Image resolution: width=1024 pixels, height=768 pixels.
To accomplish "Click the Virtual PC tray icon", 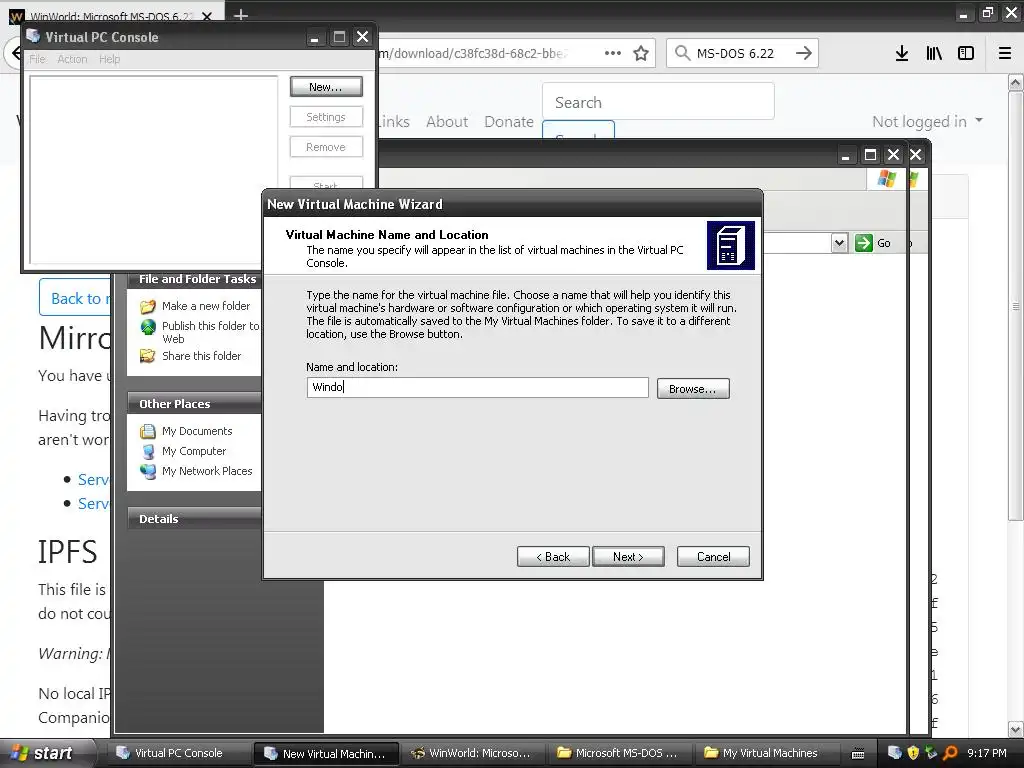I will pos(895,753).
